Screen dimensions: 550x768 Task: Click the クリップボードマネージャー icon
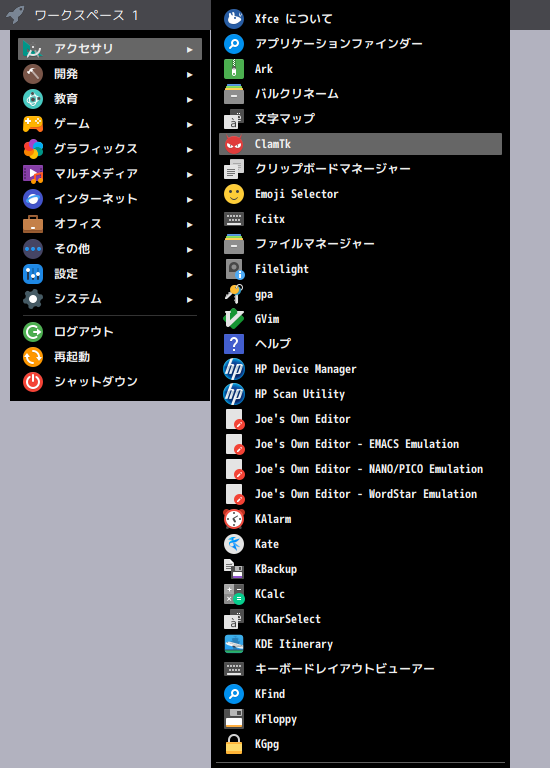point(234,169)
